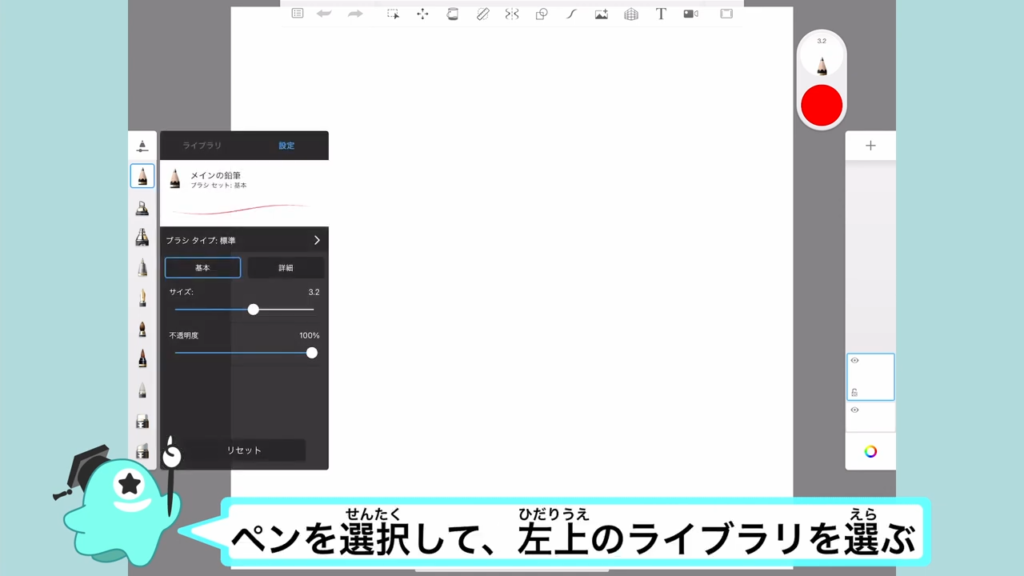Viewport: 1024px width, 576px height.
Task: Click the Import image icon
Action: (601, 14)
